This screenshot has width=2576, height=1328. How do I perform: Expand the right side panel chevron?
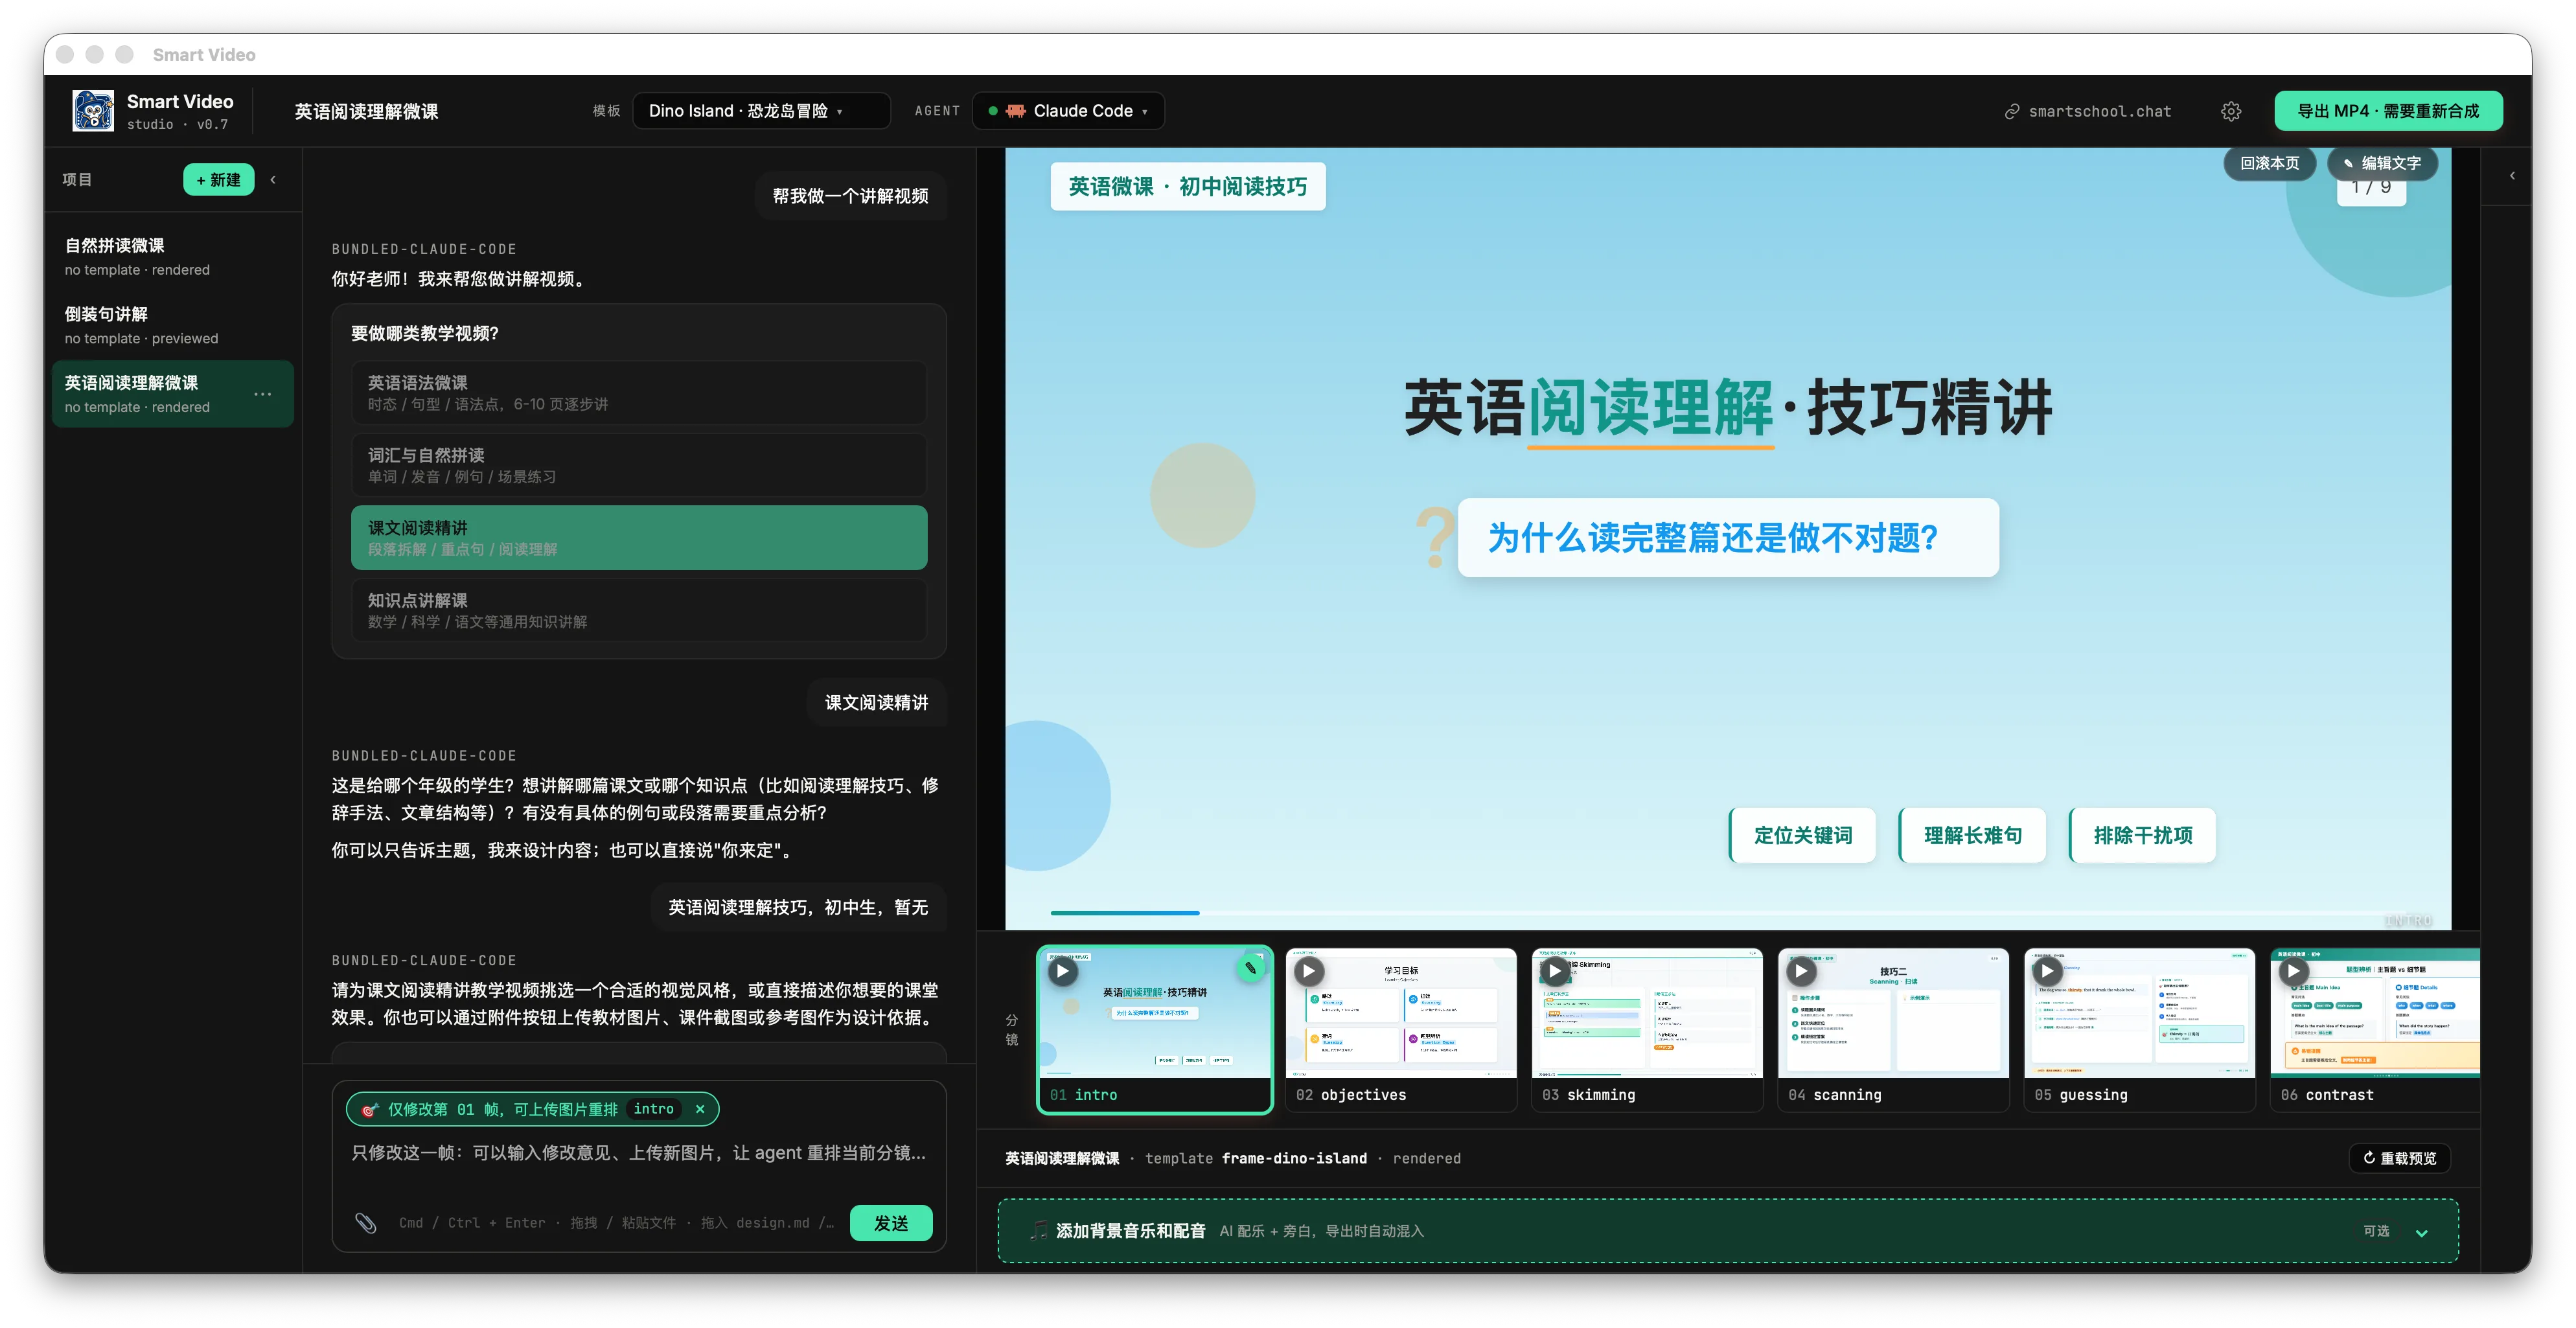point(2512,176)
